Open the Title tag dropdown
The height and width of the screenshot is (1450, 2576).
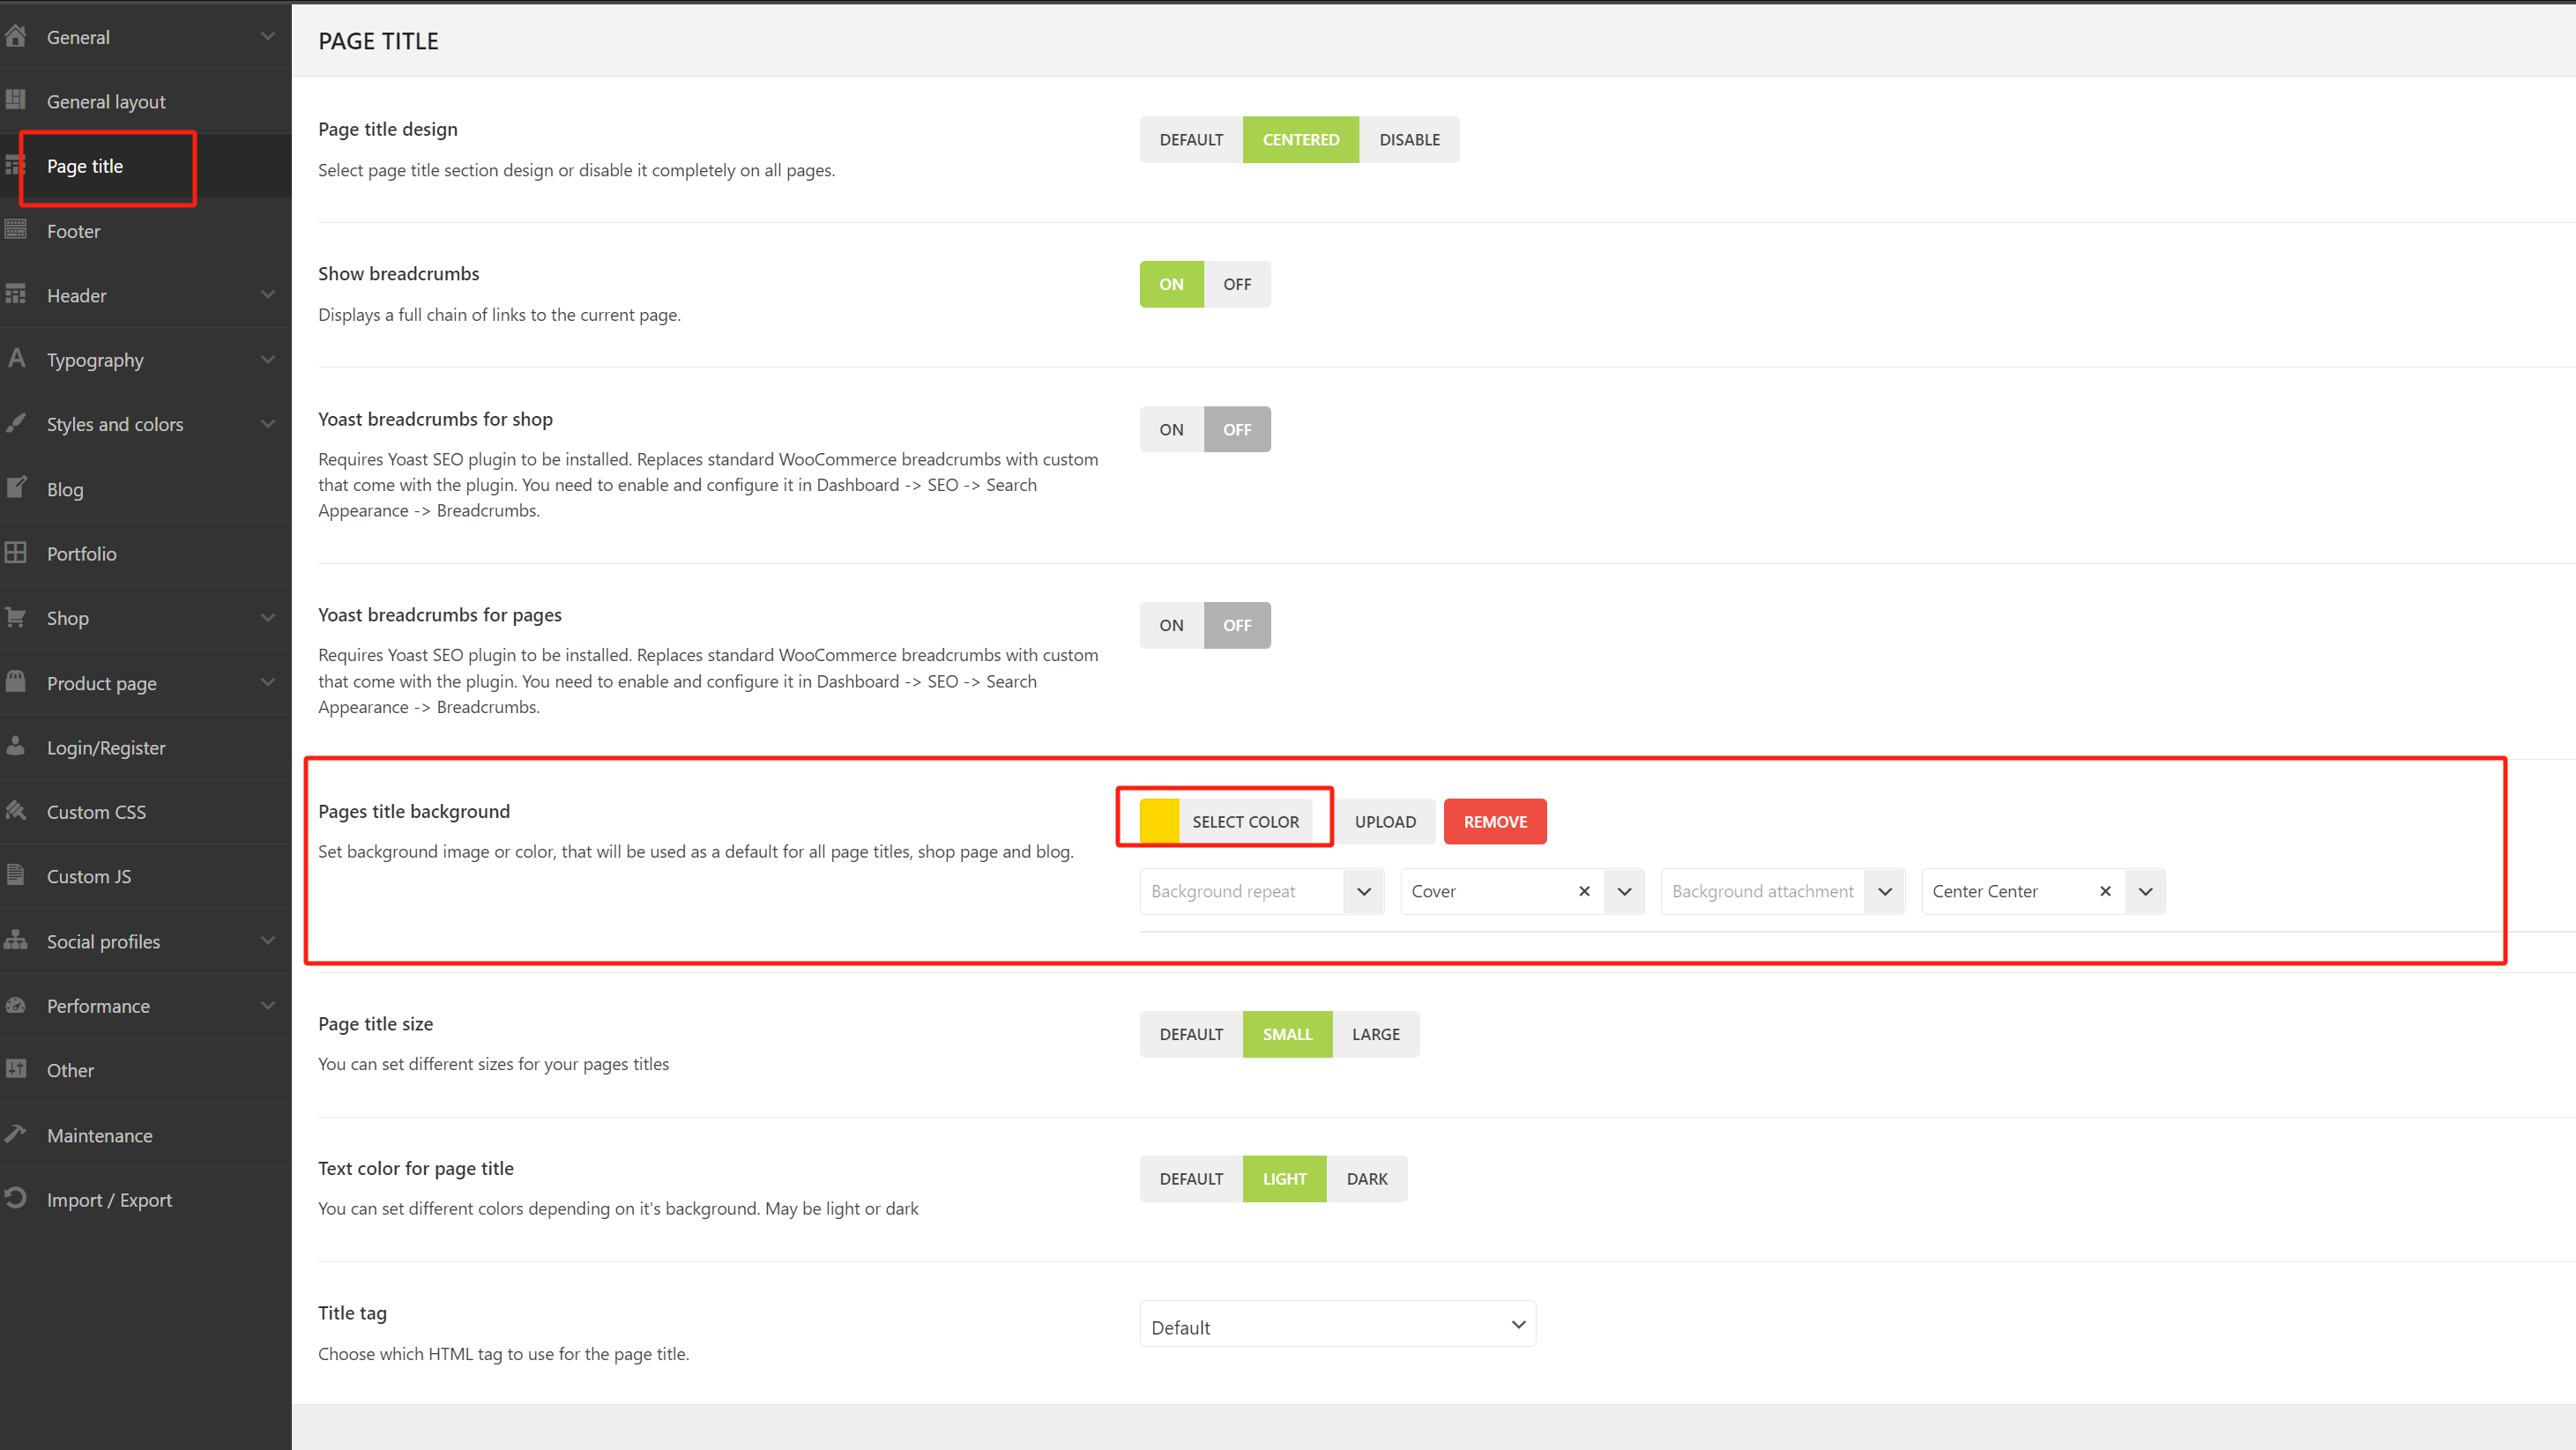click(x=1337, y=1324)
